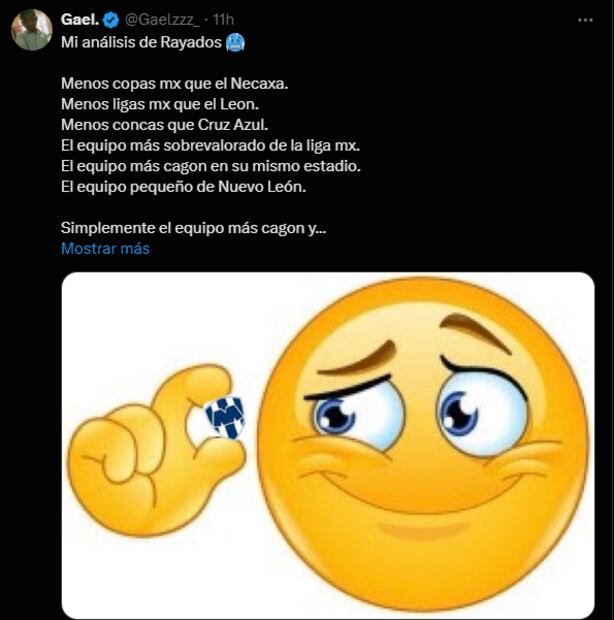Click the blue emoji after 'Rayados'
The height and width of the screenshot is (620, 614).
[x=234, y=42]
